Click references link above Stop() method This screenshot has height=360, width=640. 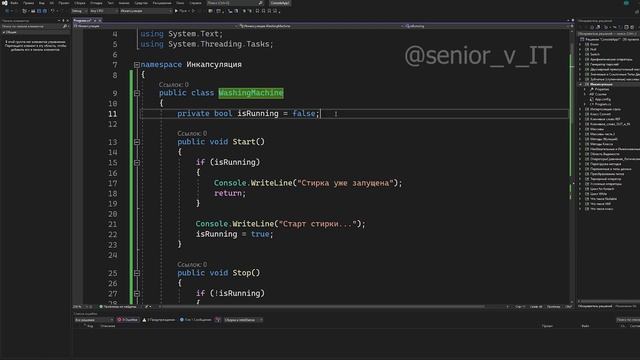click(x=192, y=264)
